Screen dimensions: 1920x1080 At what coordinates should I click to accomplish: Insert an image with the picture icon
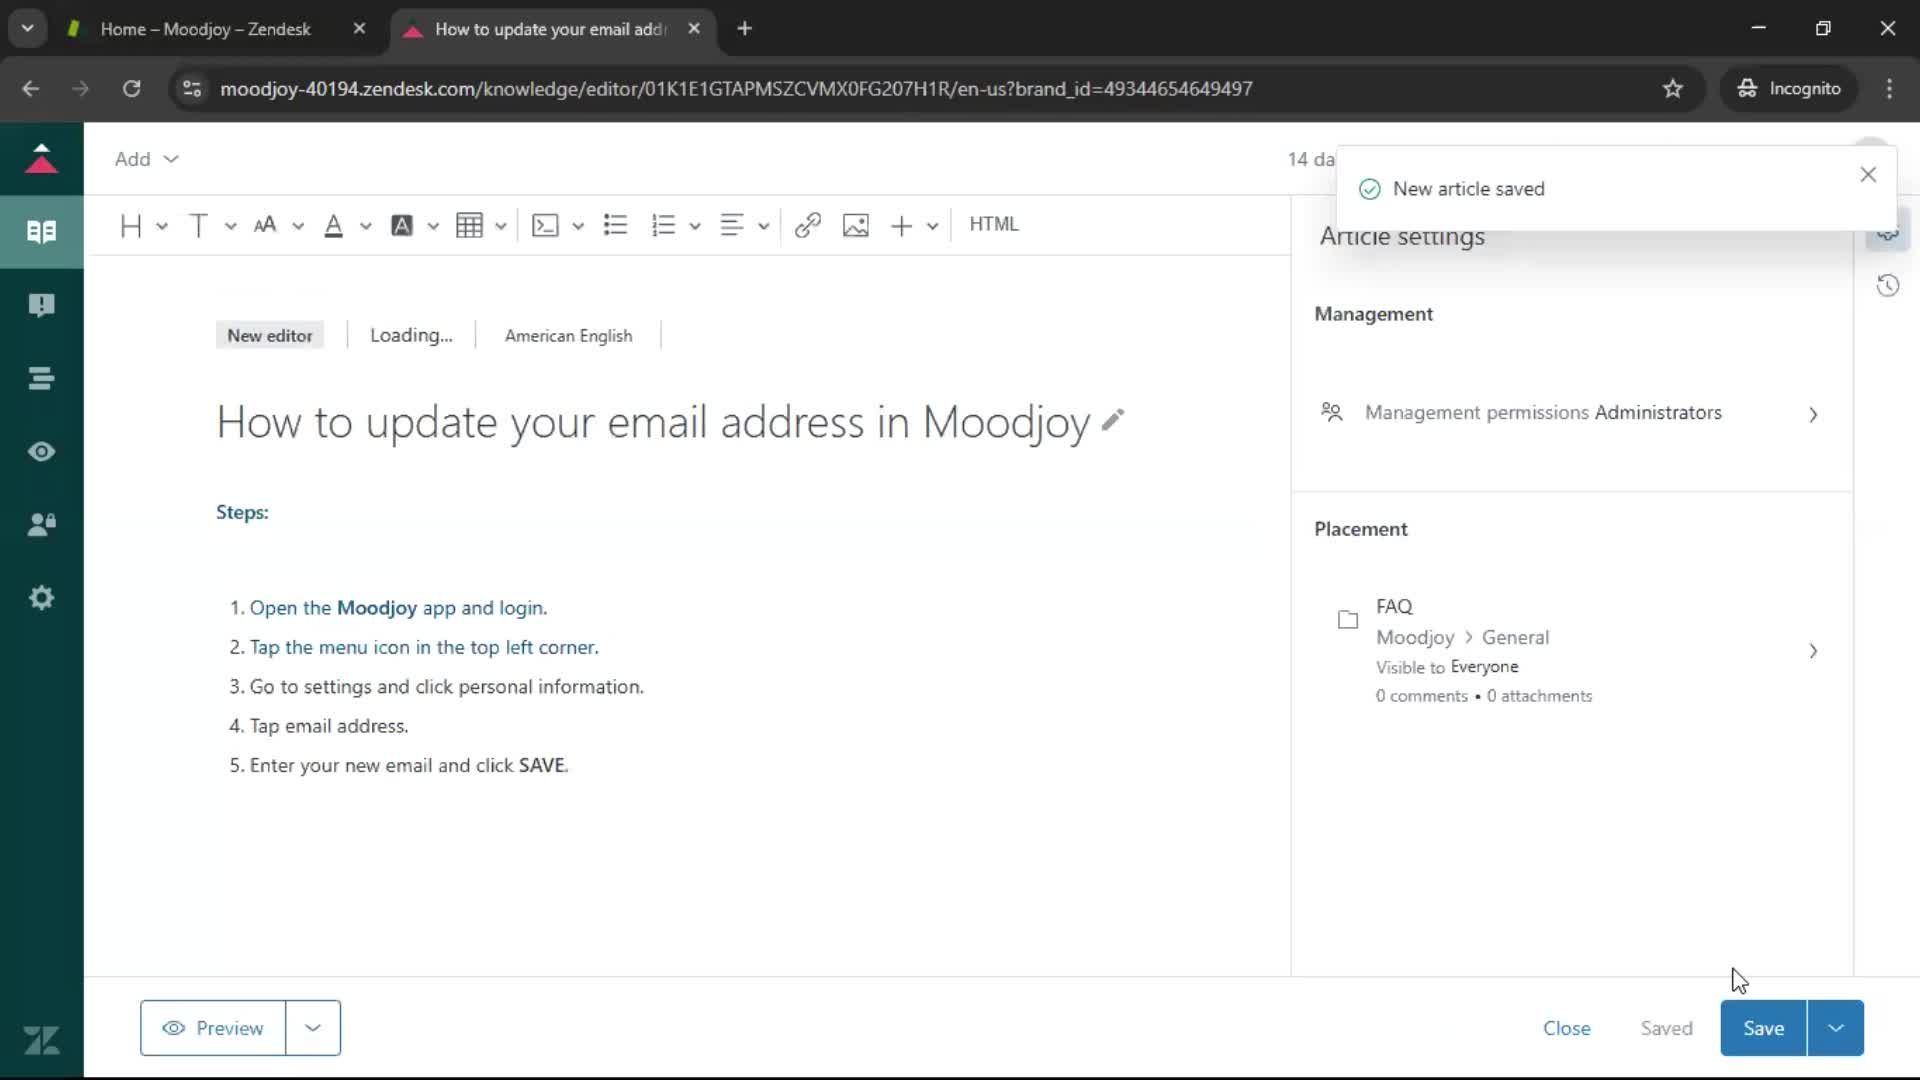[x=856, y=225]
